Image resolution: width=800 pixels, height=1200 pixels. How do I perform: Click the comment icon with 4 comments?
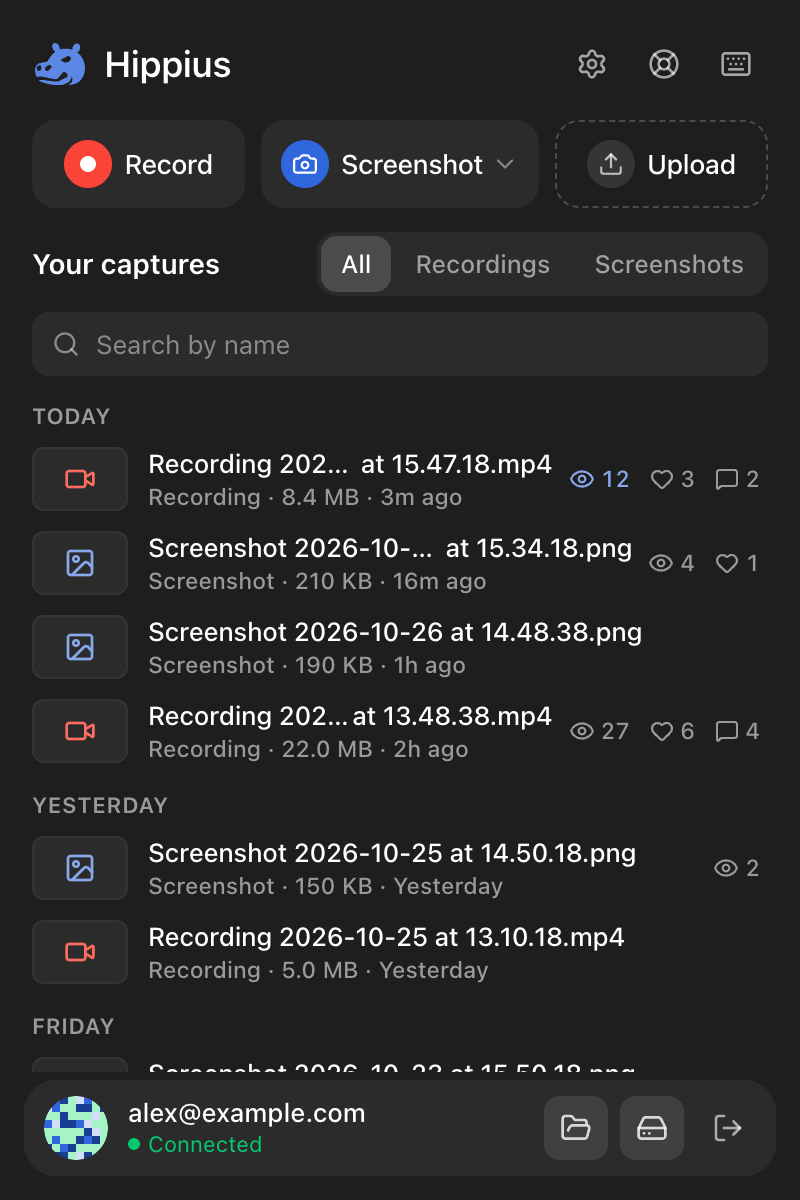tap(727, 731)
